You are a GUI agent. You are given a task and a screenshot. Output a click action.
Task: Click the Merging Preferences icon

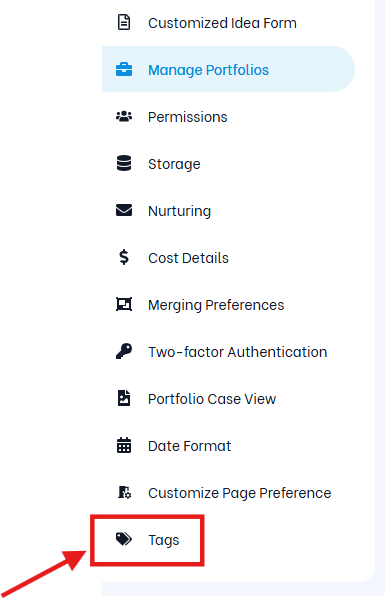(124, 304)
